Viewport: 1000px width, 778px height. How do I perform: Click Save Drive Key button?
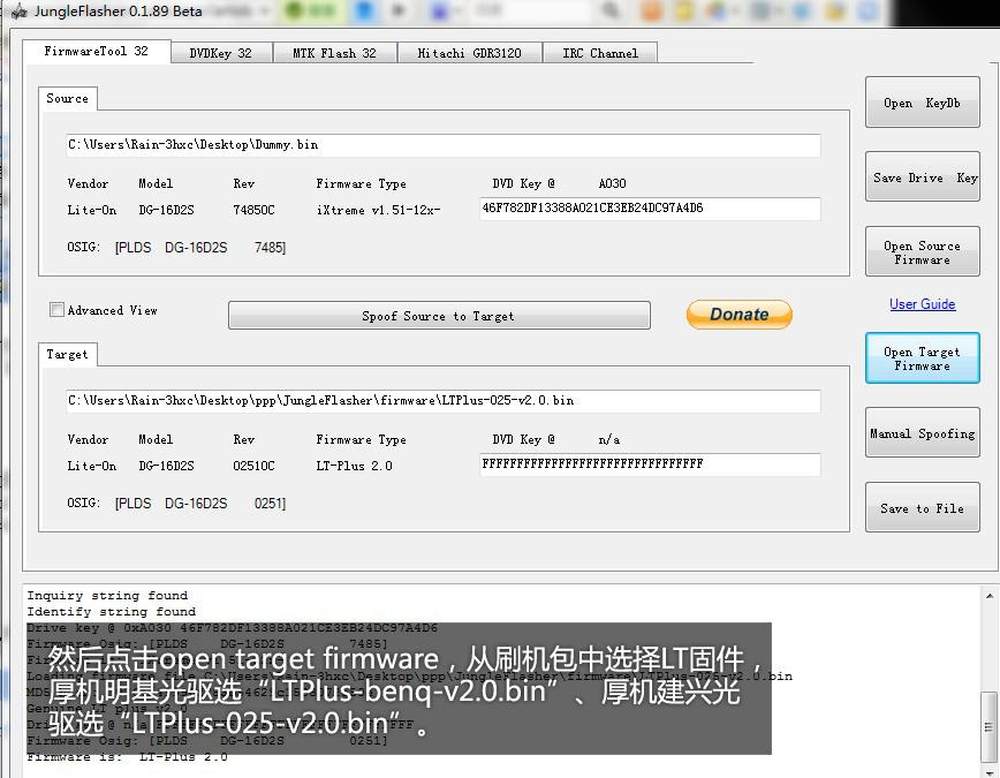click(922, 177)
